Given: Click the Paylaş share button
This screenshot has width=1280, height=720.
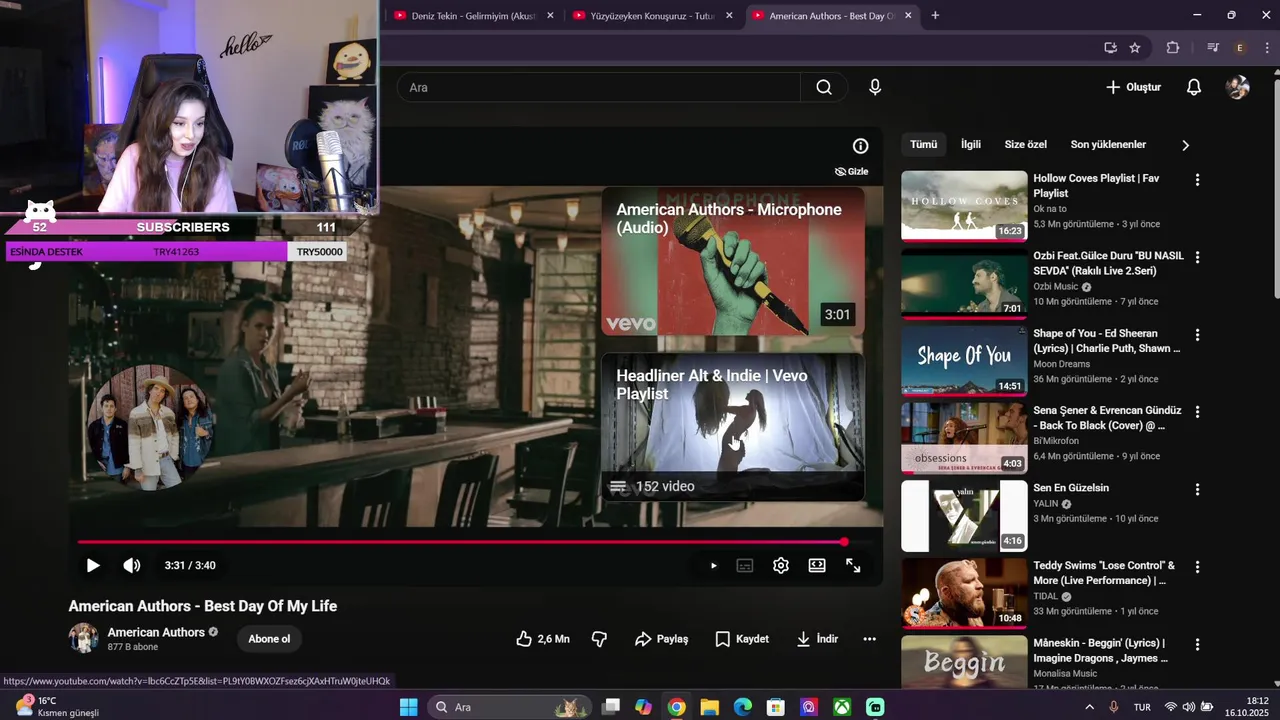Looking at the screenshot, I should pyautogui.click(x=661, y=639).
